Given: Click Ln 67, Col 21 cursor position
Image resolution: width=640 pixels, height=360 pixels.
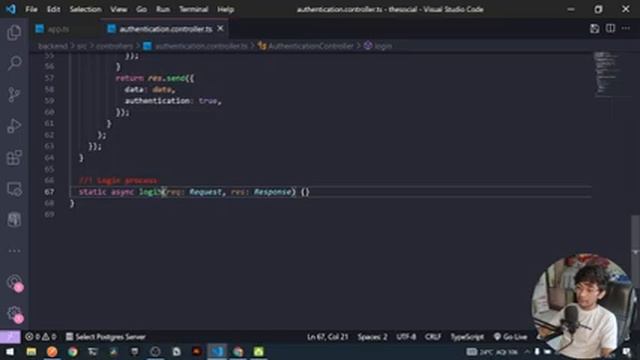Looking at the screenshot, I should pyautogui.click(x=327, y=337).
